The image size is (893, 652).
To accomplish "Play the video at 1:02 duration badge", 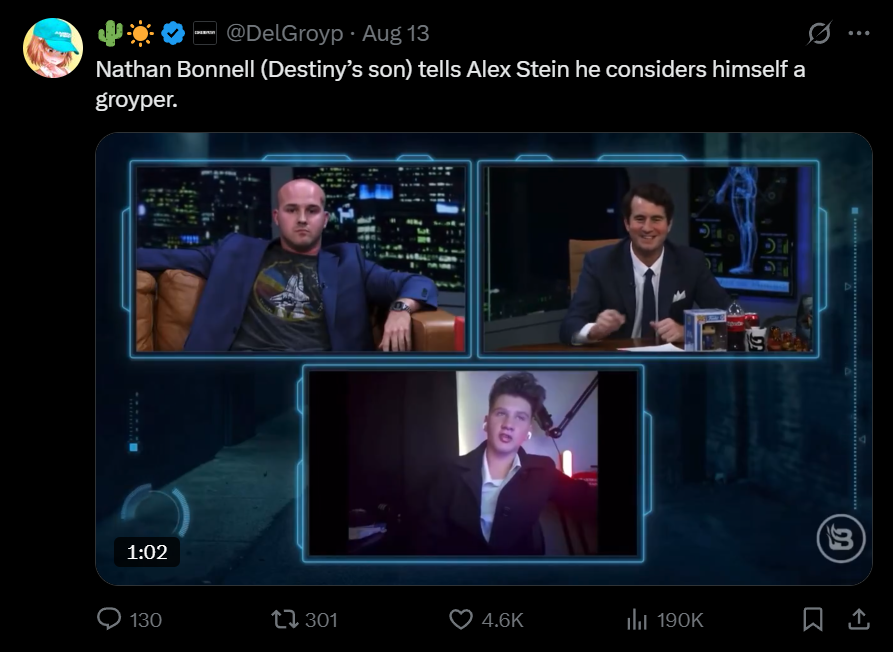I will 147,552.
